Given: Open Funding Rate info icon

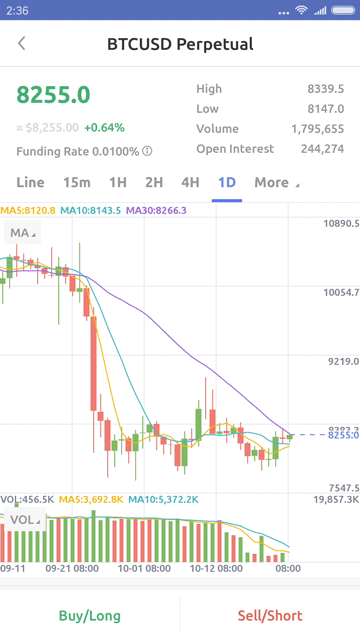Looking at the screenshot, I should pyautogui.click(x=147, y=151).
